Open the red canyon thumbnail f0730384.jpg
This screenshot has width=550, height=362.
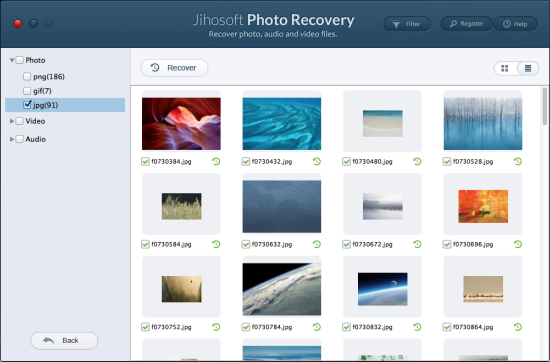tap(181, 124)
